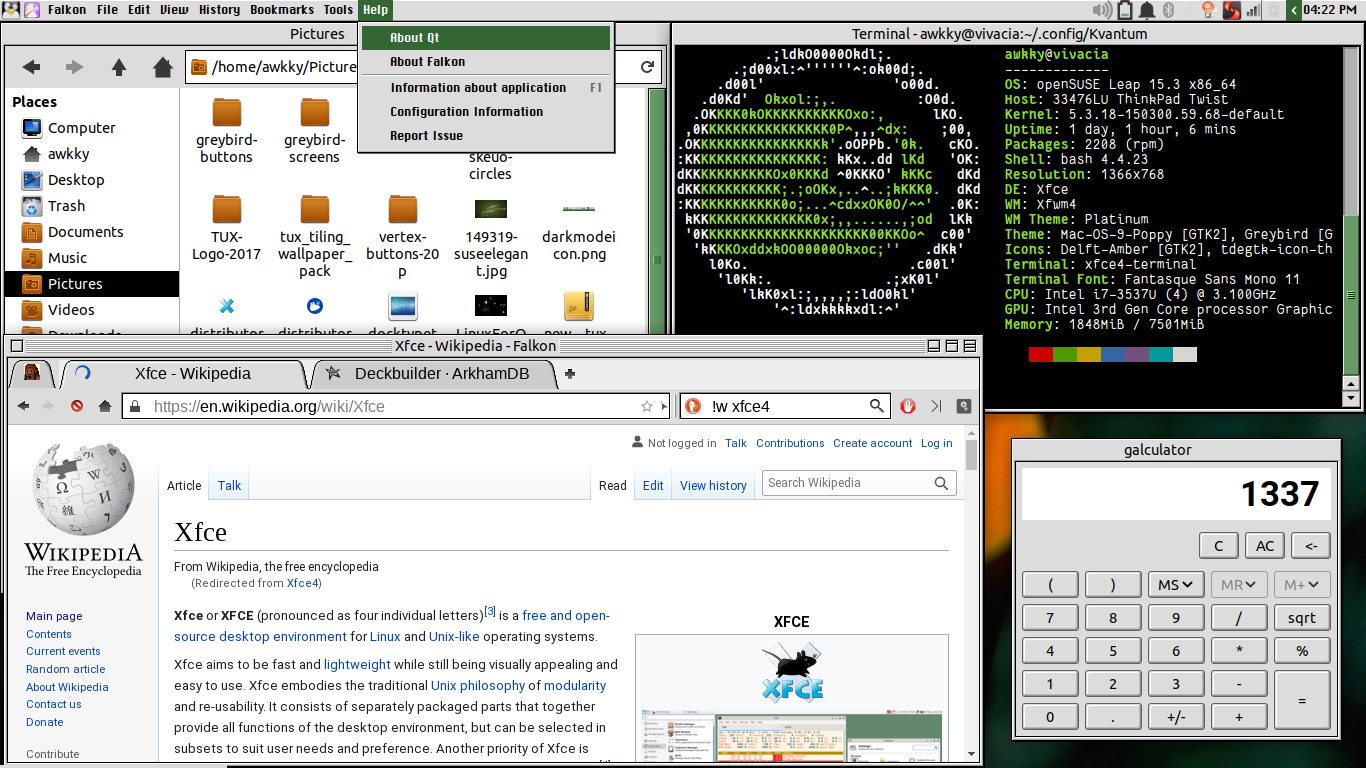
Task: Open the Bookmarks menu
Action: tap(281, 10)
